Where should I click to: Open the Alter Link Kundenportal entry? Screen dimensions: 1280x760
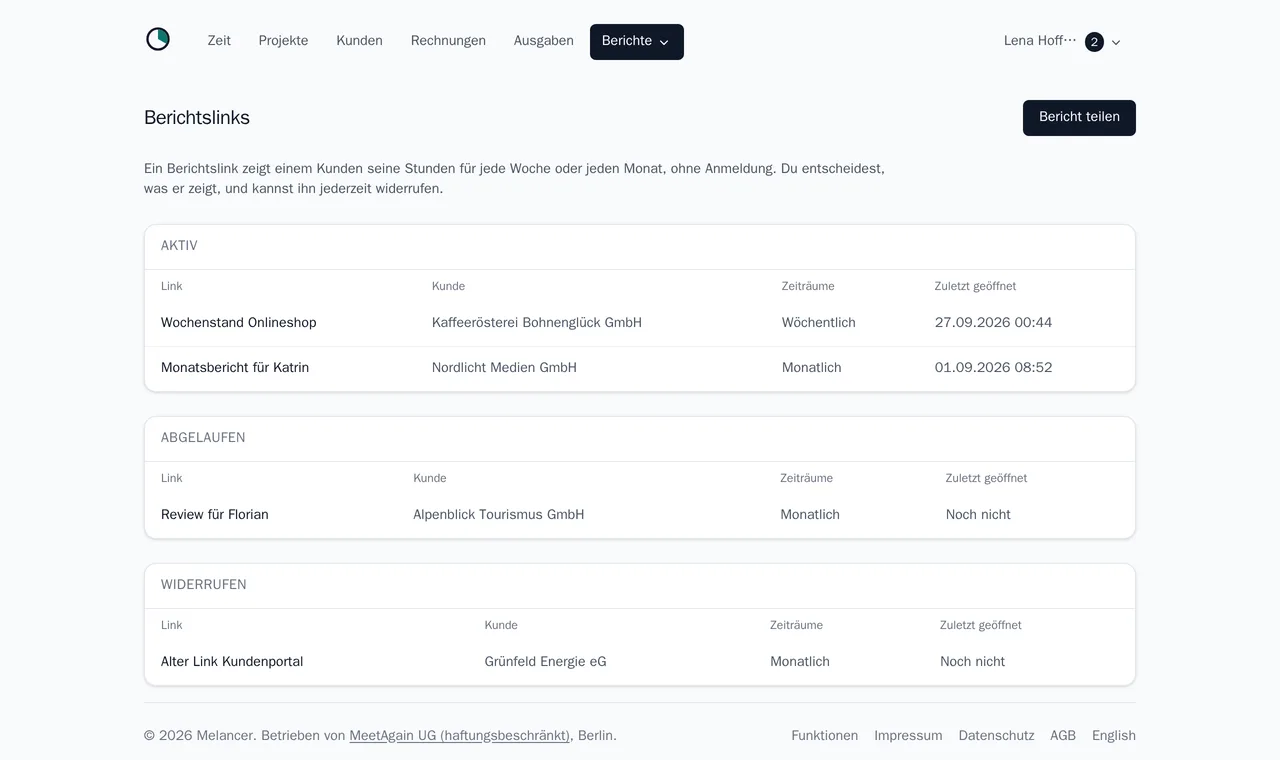tap(232, 662)
